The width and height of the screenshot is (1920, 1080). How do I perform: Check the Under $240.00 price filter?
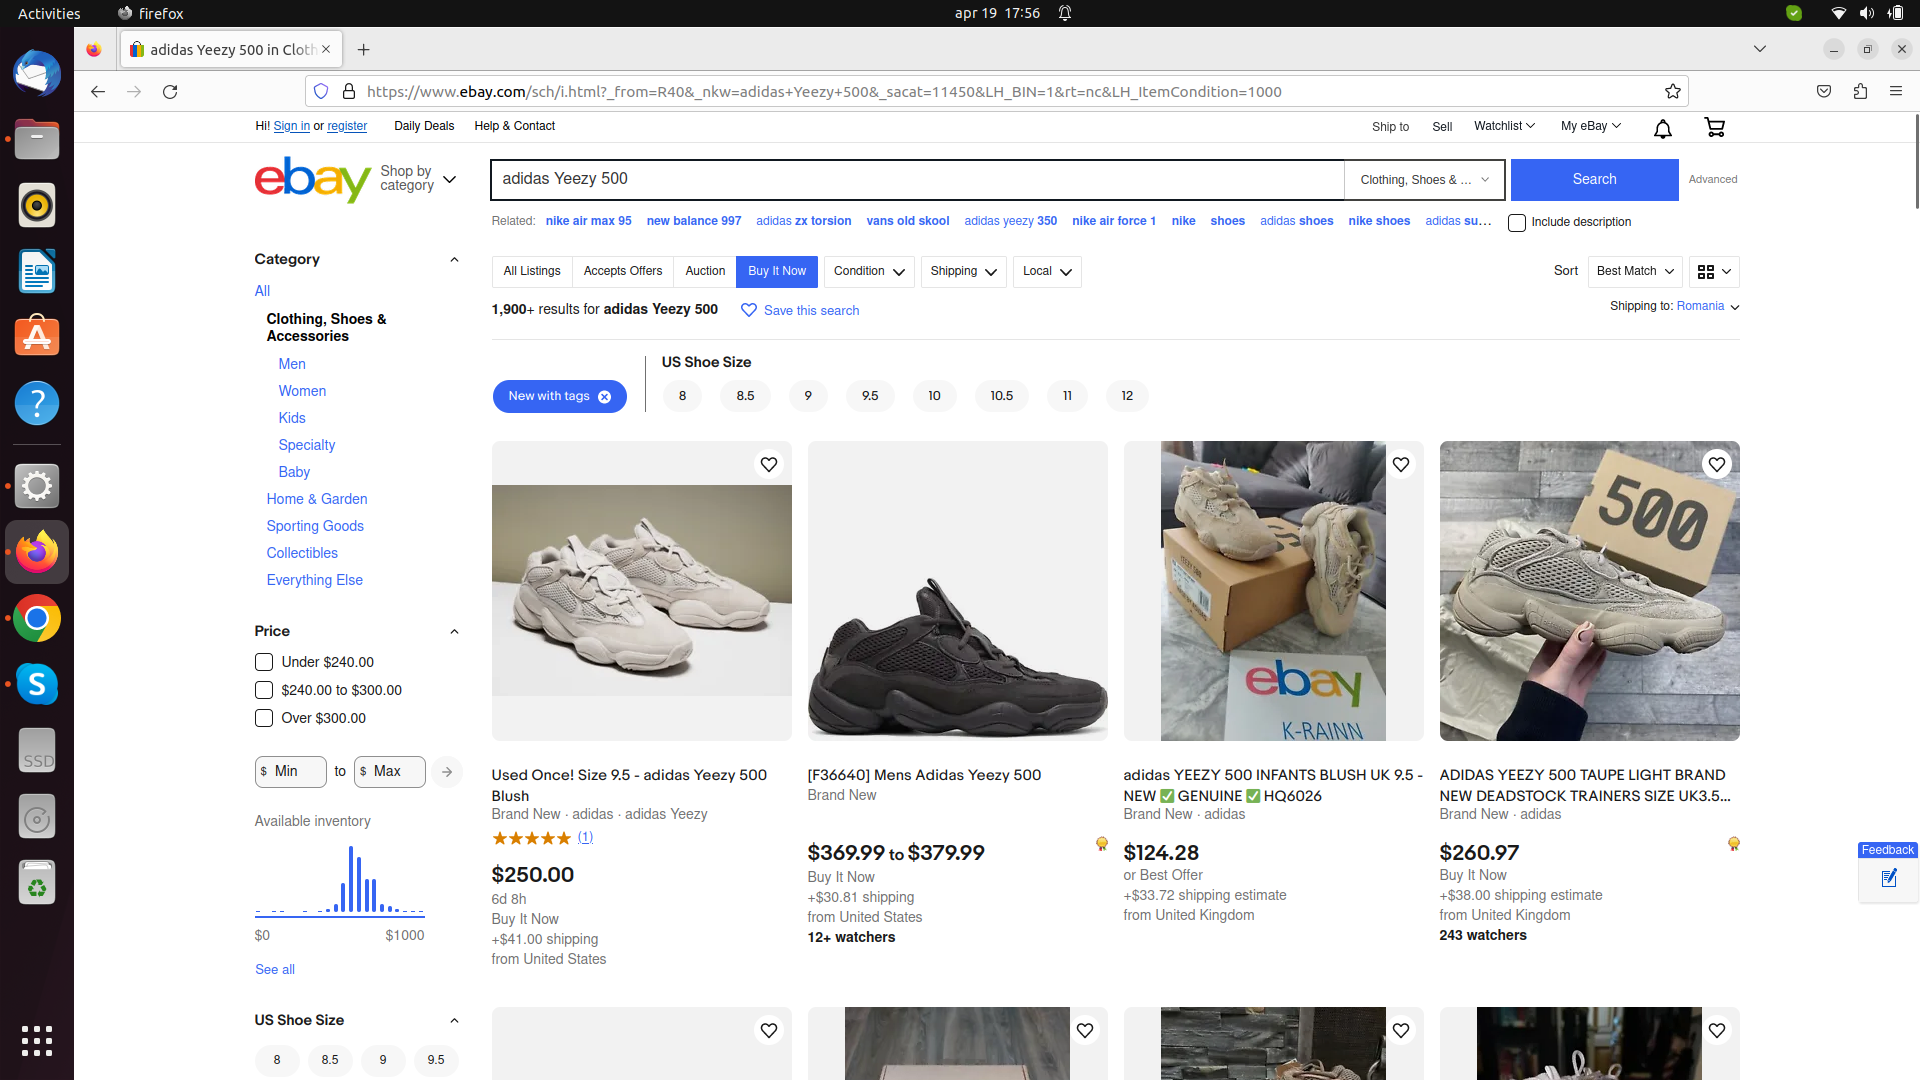tap(263, 662)
